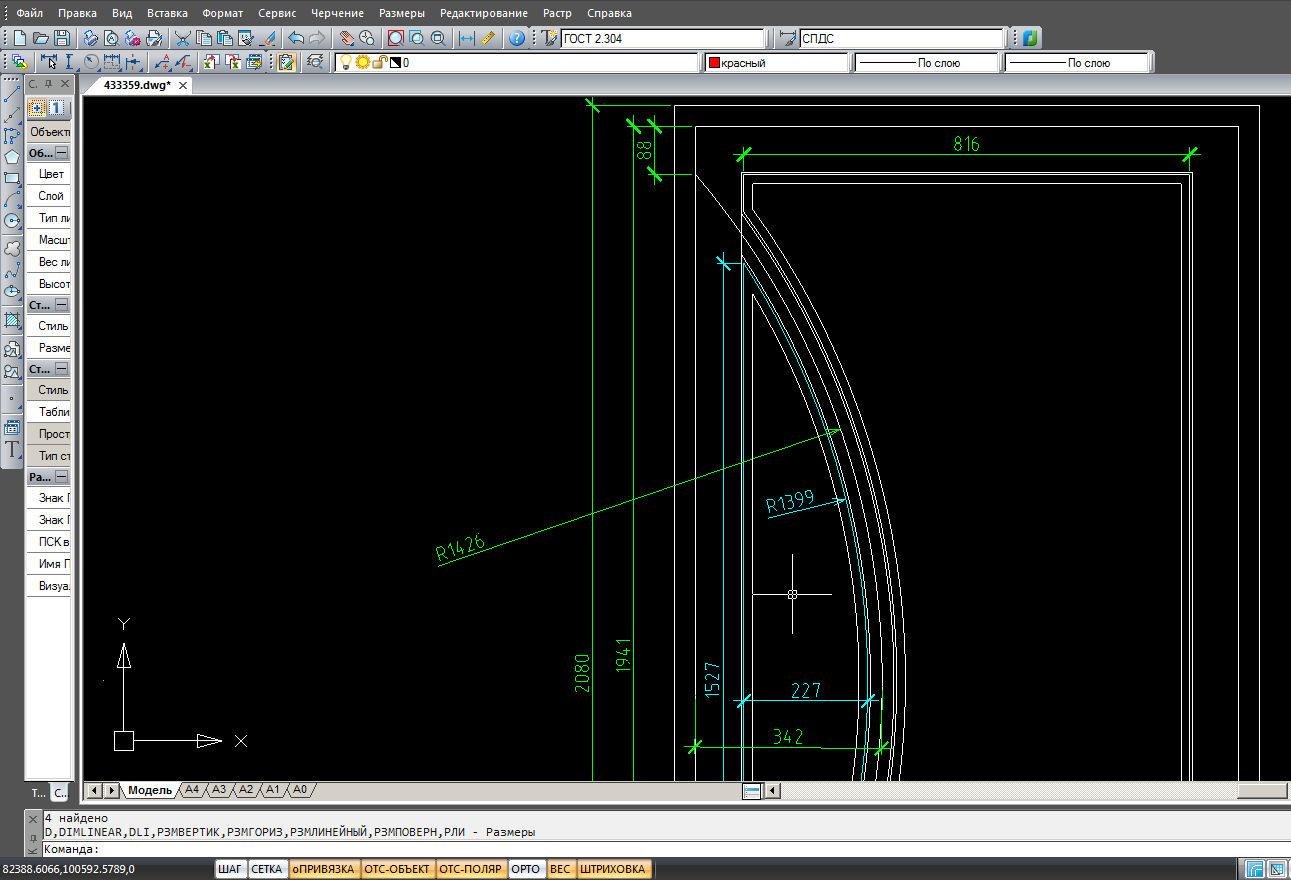Collapse the Об... properties section
Screen dimensions: 1291x880
62,153
